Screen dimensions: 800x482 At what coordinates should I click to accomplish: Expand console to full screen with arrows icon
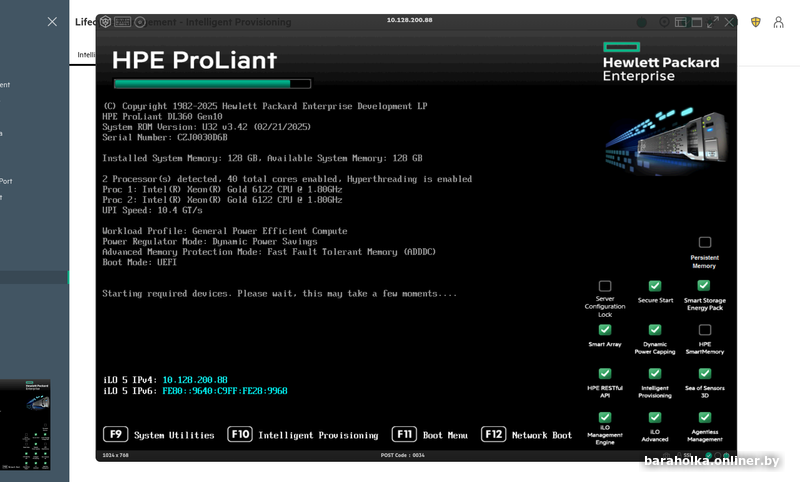coord(713,22)
